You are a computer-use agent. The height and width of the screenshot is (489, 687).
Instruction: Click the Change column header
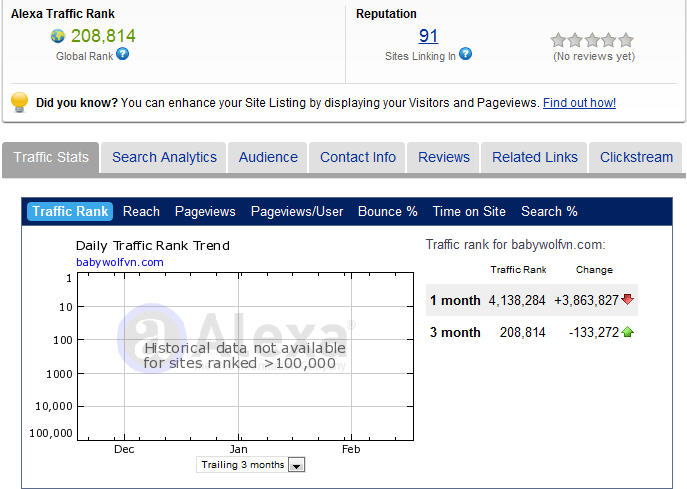tap(594, 269)
